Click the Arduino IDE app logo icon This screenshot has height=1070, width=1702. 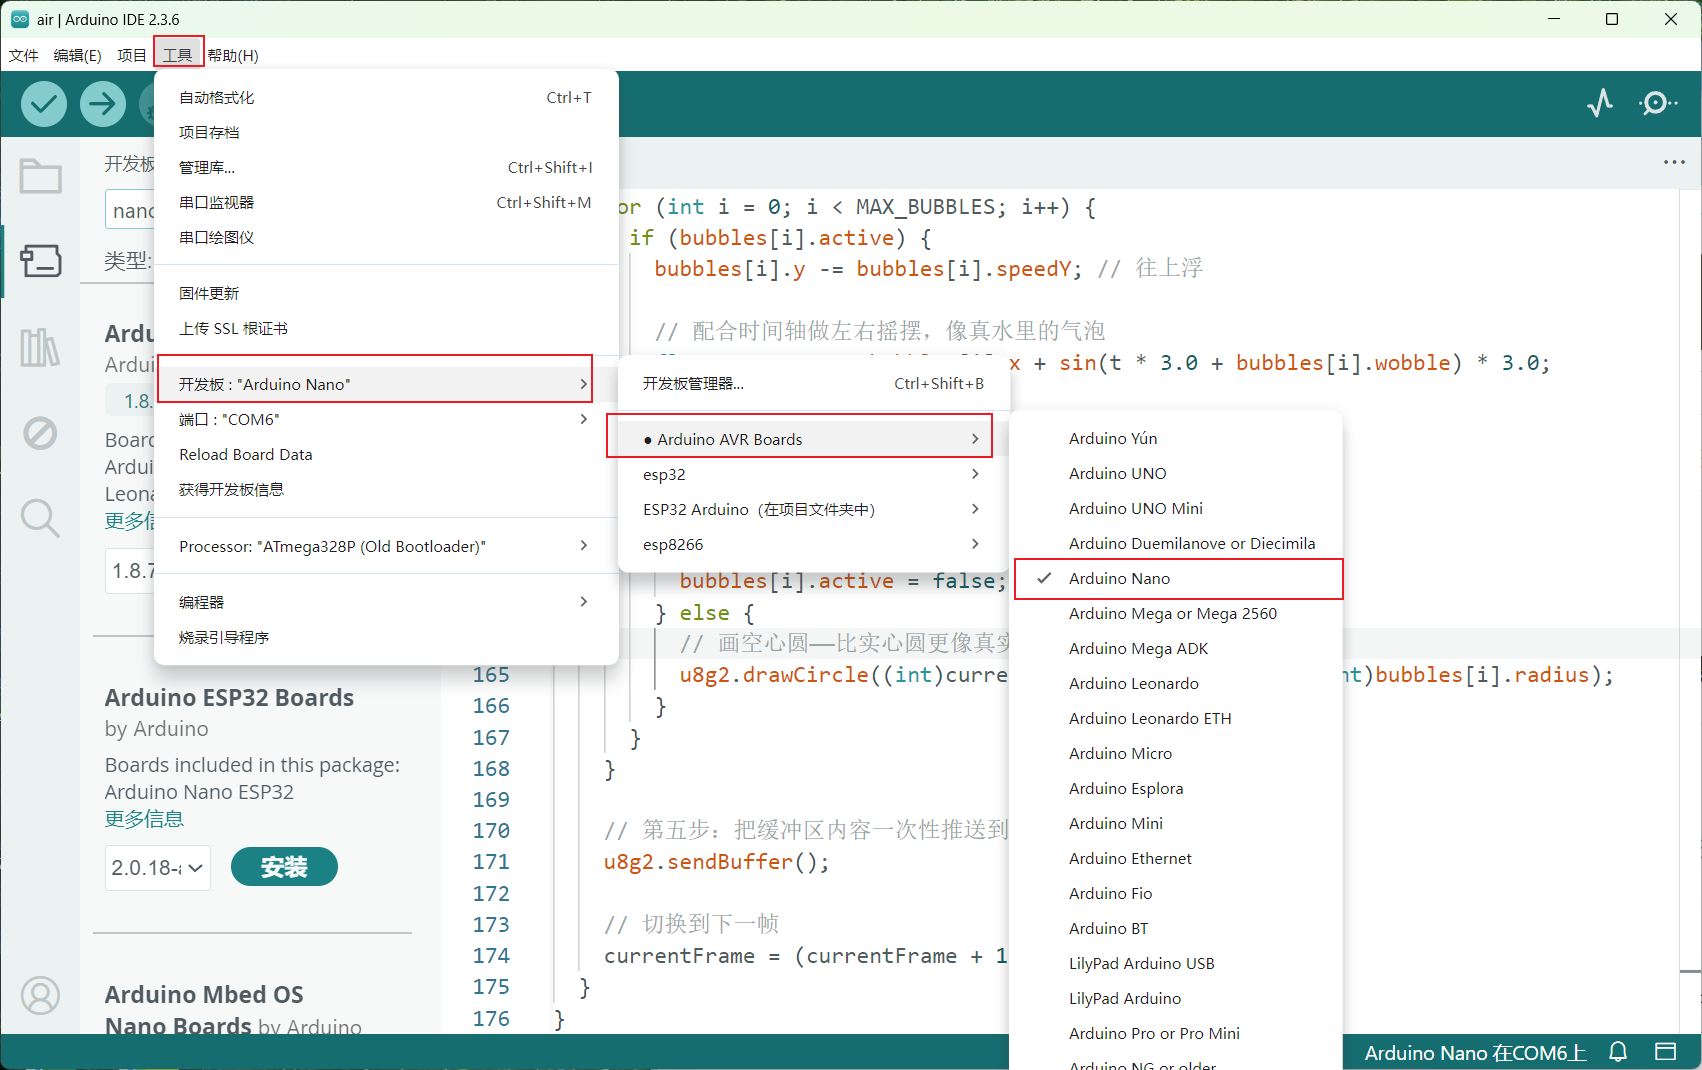[x=20, y=19]
